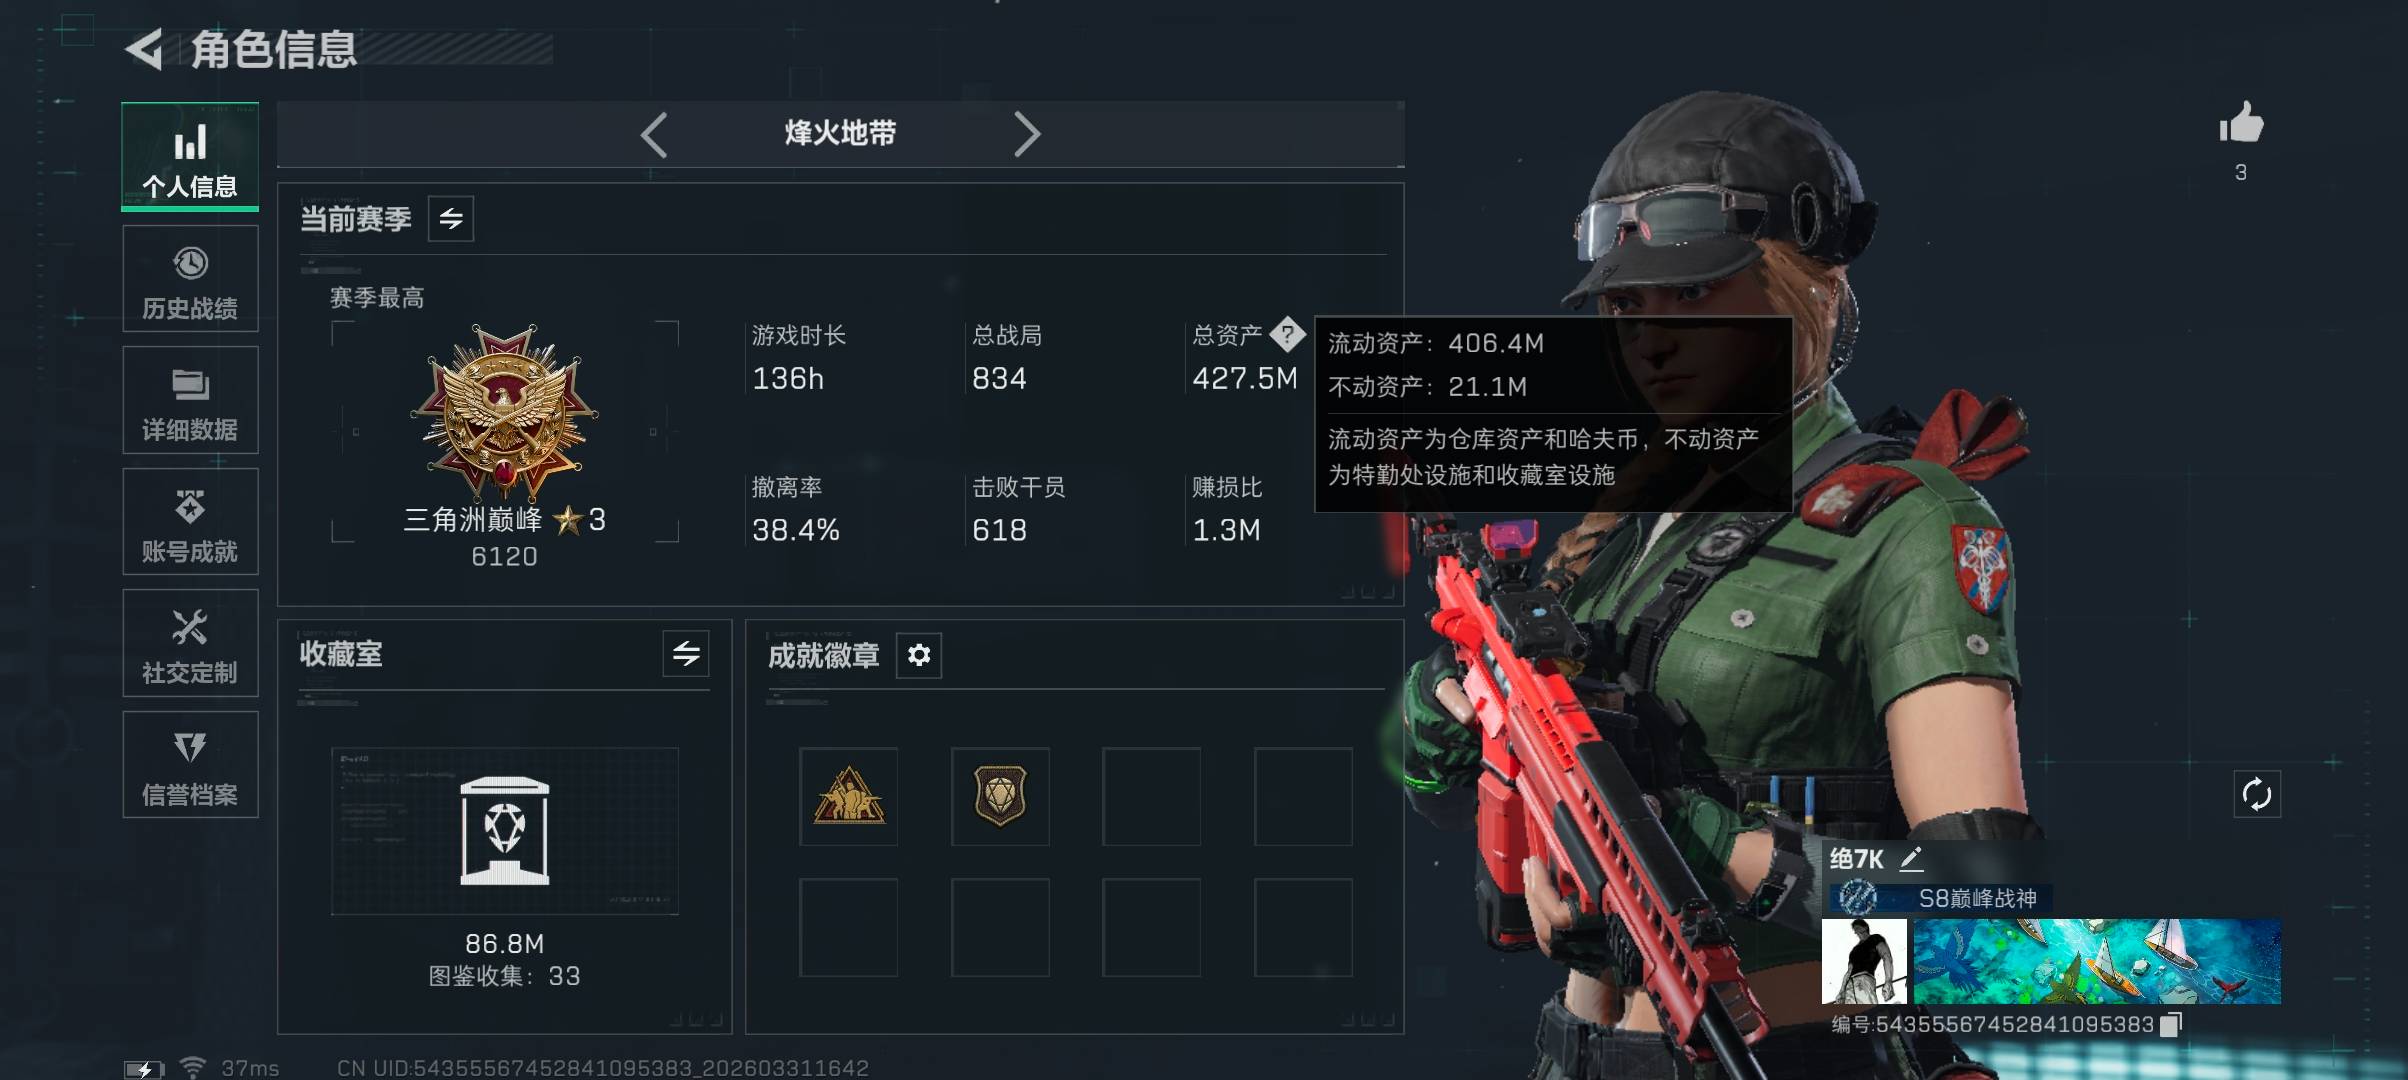The image size is (2408, 1080).
Task: Click the triangle achievement badge
Action: 849,797
